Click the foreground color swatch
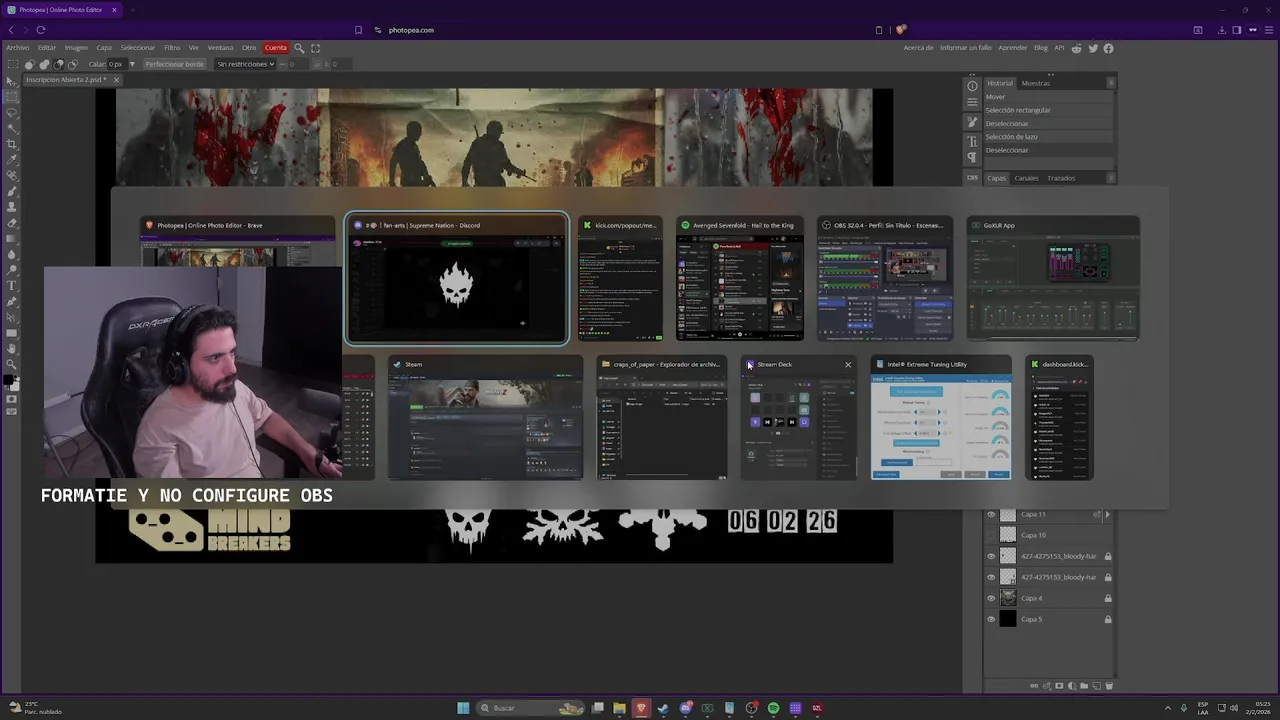Image resolution: width=1280 pixels, height=720 pixels. (9, 381)
